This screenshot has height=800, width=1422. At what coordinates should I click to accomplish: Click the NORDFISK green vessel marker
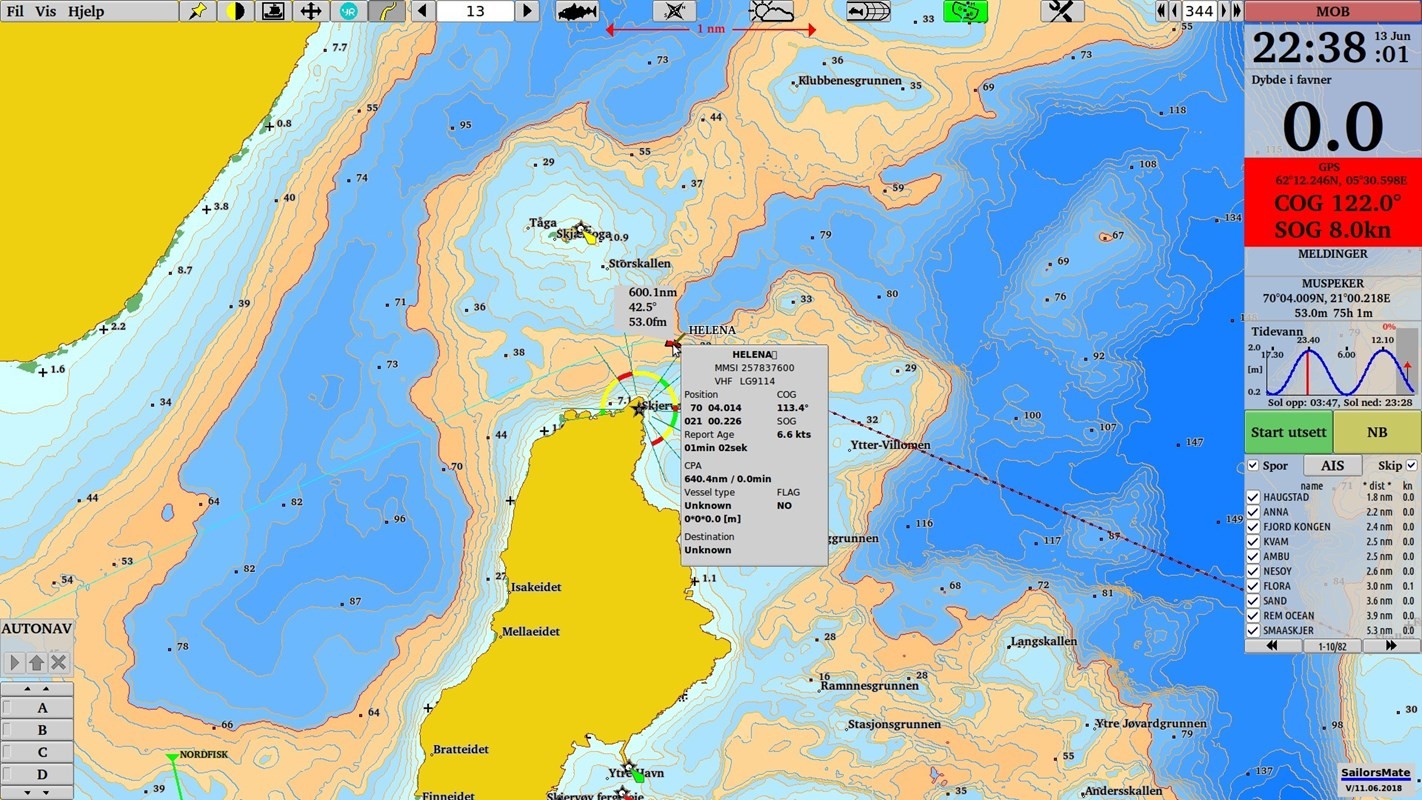coord(173,759)
